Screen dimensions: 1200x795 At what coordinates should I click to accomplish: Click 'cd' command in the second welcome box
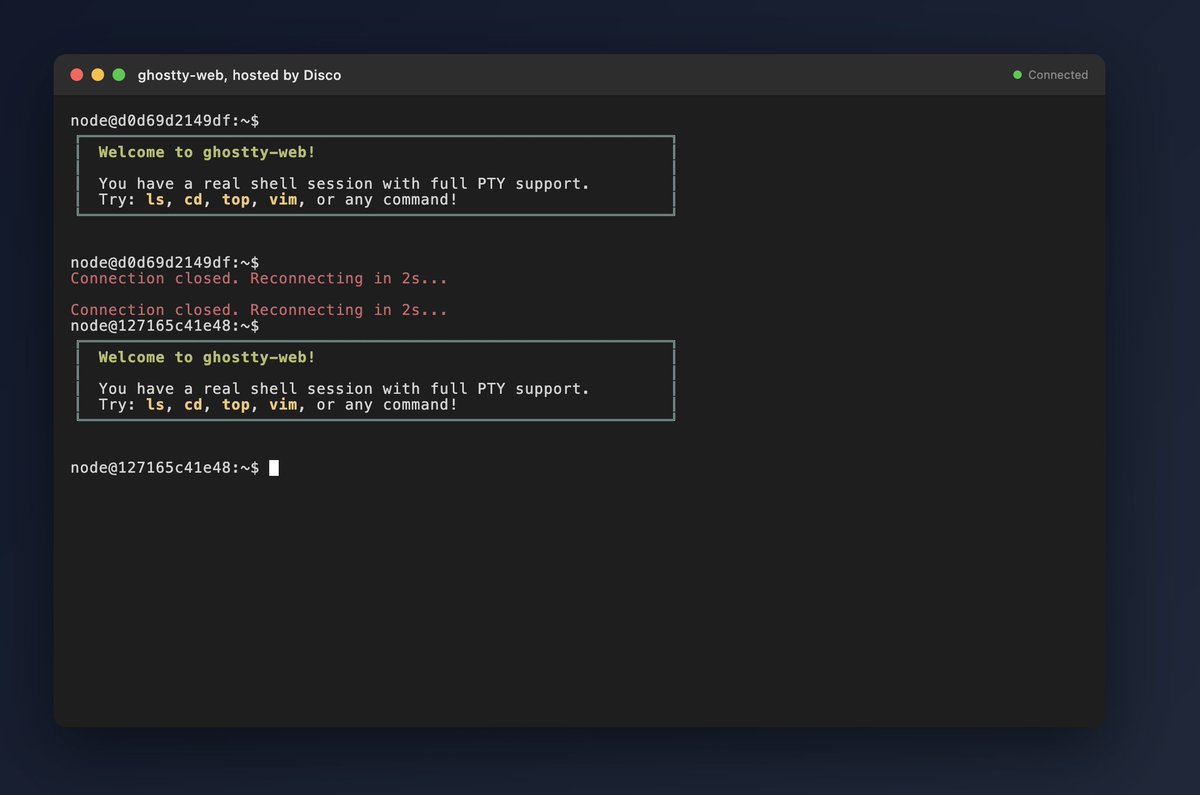tap(193, 405)
